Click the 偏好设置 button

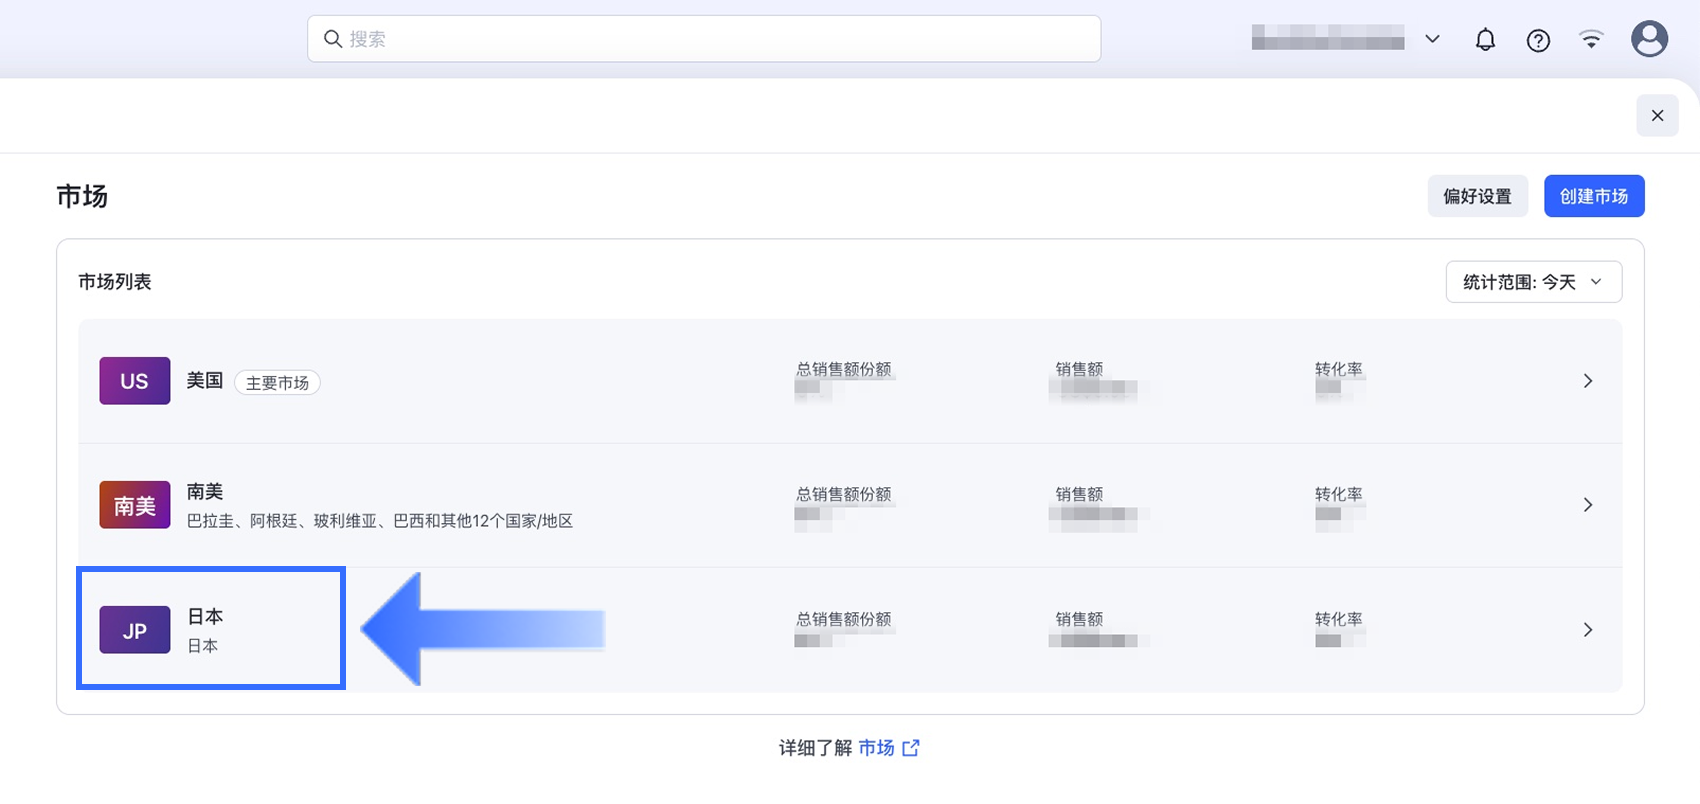pyautogui.click(x=1477, y=196)
